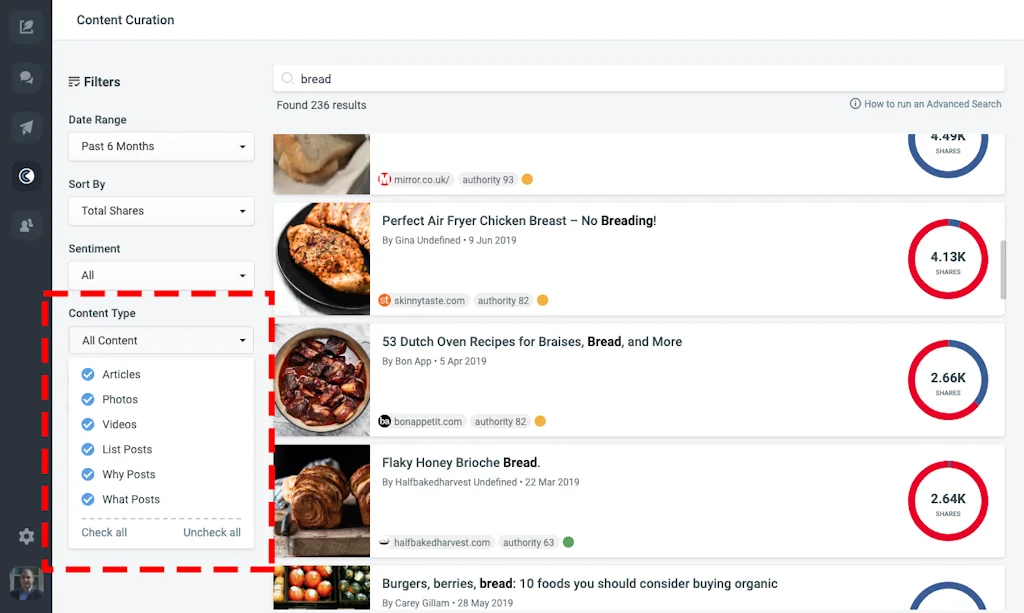Open the Date Range dropdown

pyautogui.click(x=161, y=146)
